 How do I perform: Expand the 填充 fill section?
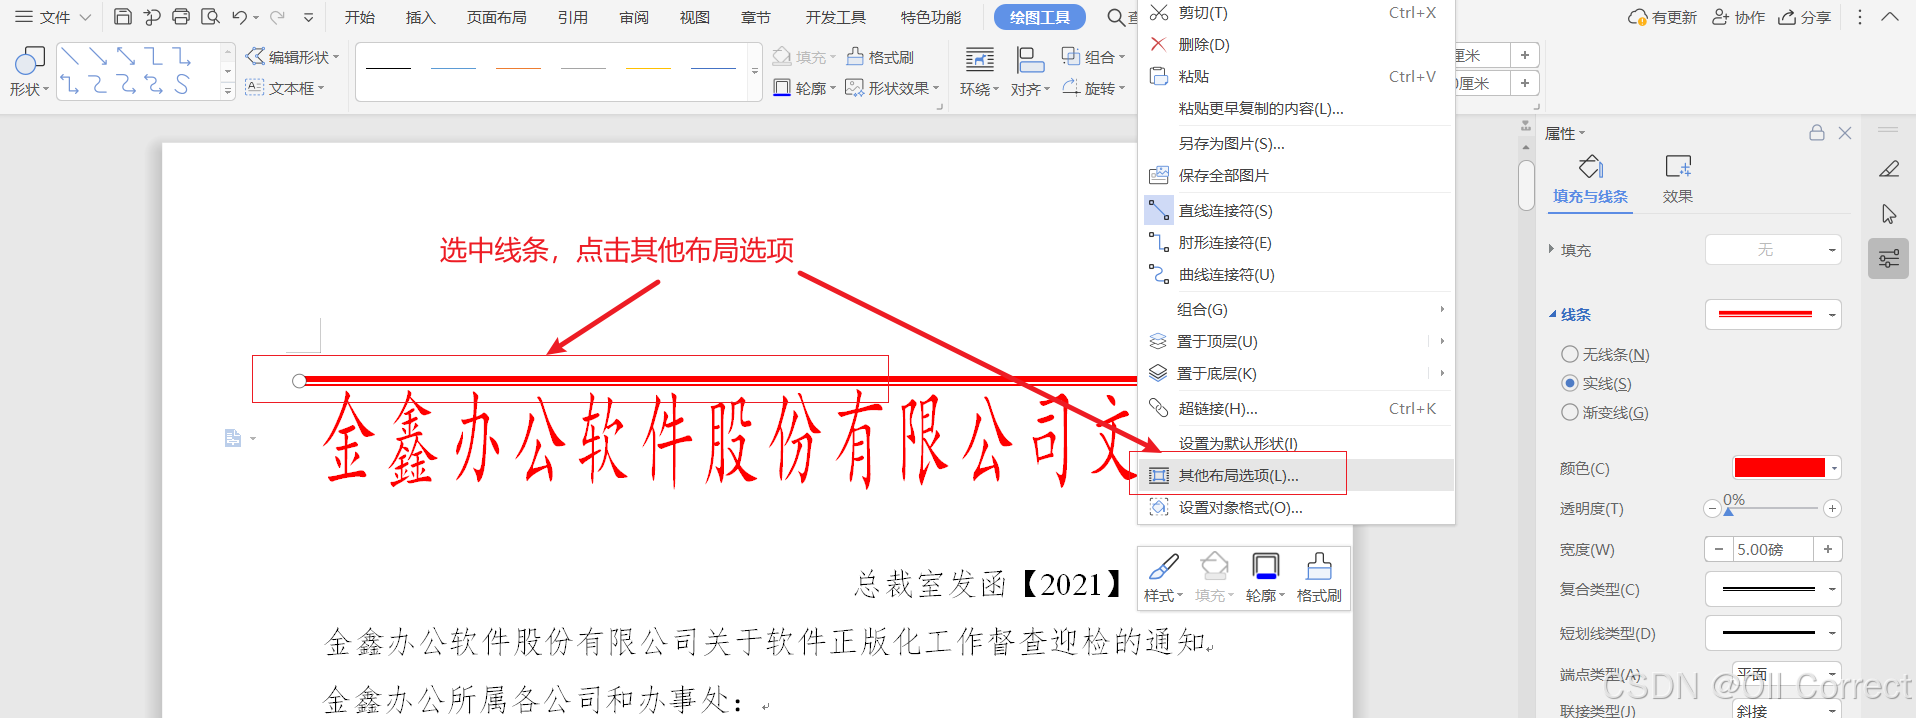coord(1552,249)
